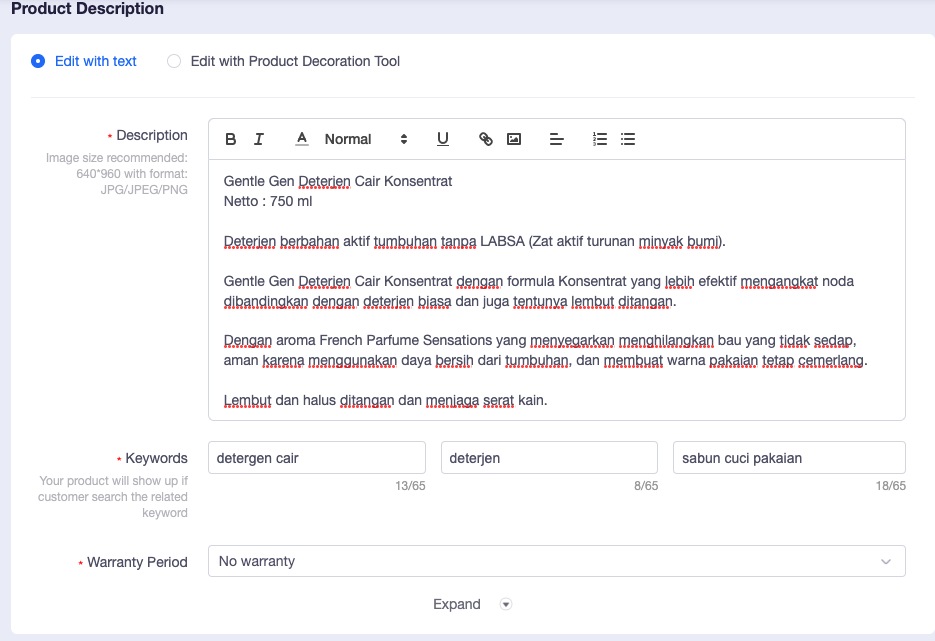Click the sentence mentioning LABSA
Viewport: 935px width, 641px height.
[474, 241]
